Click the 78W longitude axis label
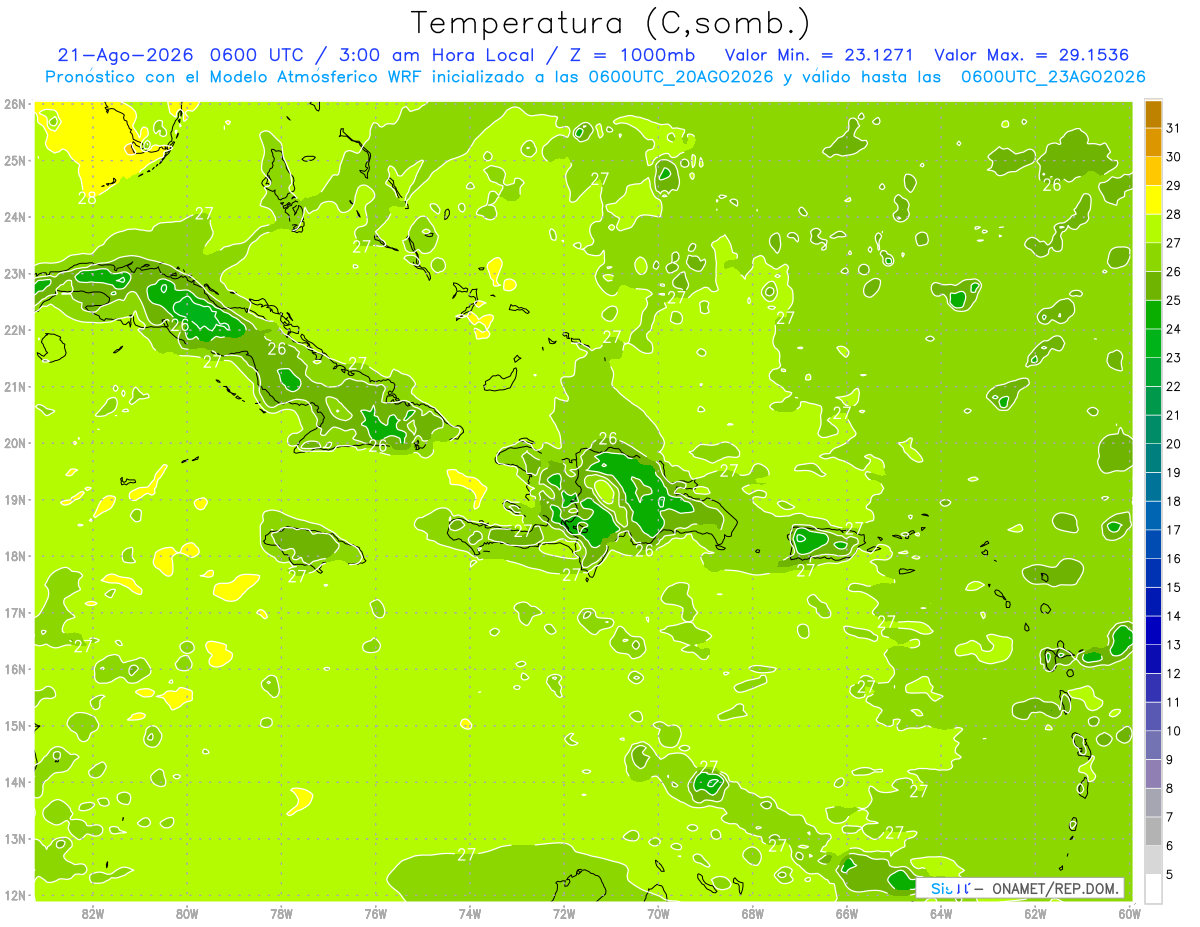 pos(281,913)
